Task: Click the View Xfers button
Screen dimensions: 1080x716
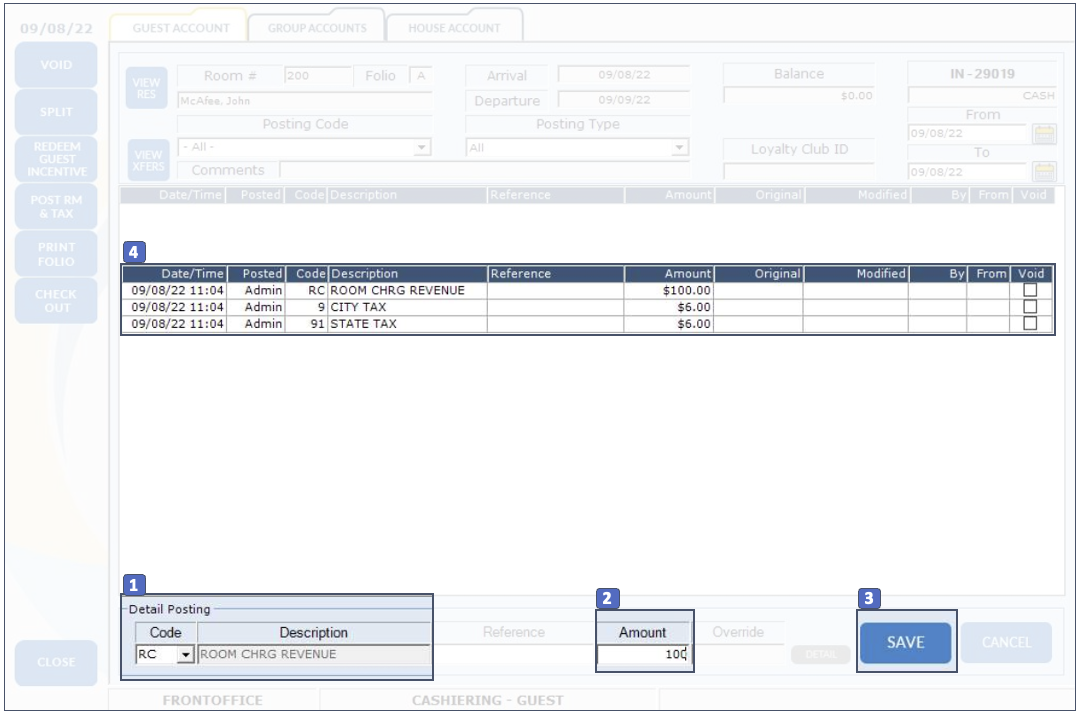Action: pyautogui.click(x=146, y=160)
